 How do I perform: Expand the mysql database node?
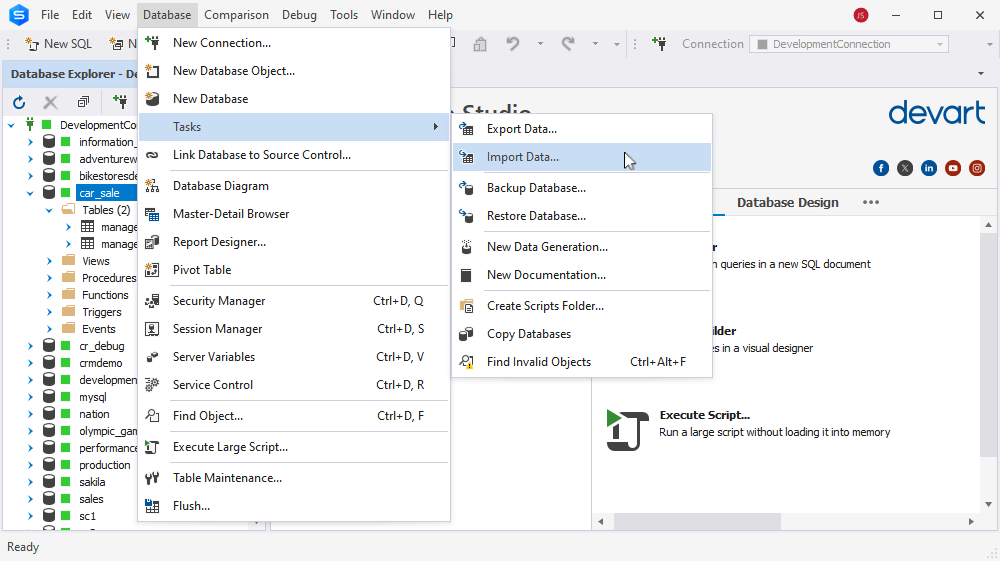tap(30, 397)
